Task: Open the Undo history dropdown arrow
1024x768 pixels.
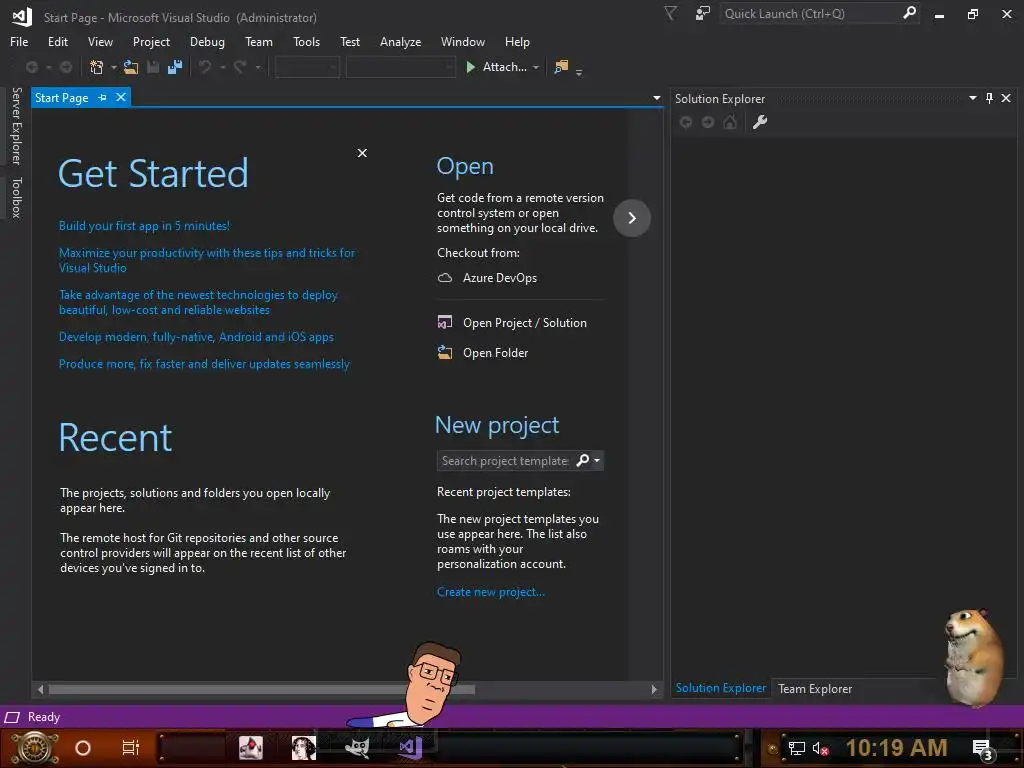Action: coord(223,67)
